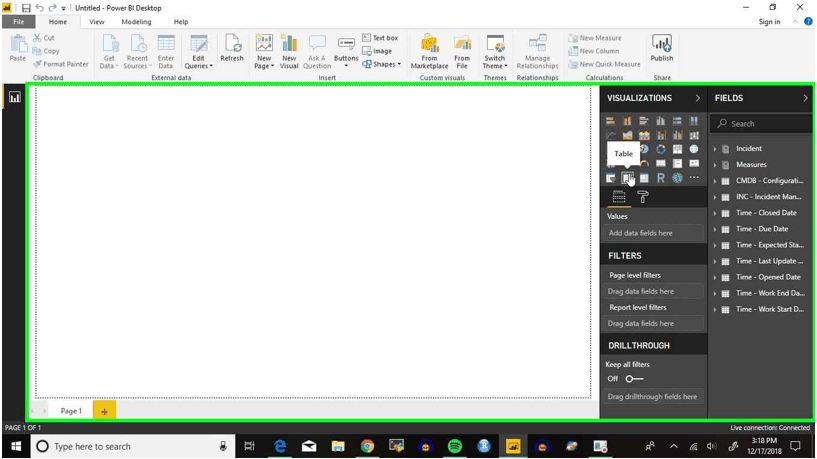The height and width of the screenshot is (459, 817).
Task: Open the Help ribbon tab
Action: tap(181, 22)
